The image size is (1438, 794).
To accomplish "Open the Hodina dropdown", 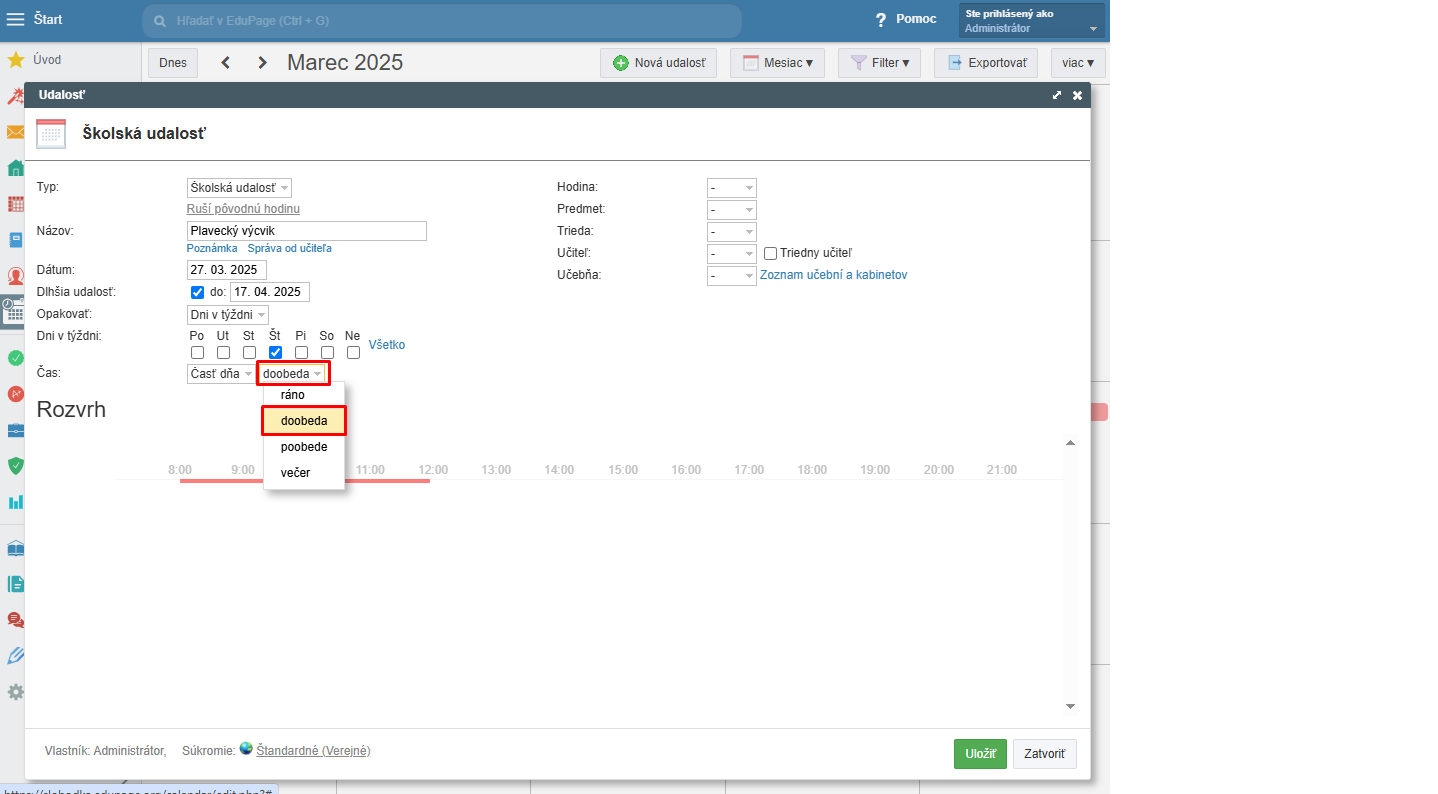I will tap(732, 188).
